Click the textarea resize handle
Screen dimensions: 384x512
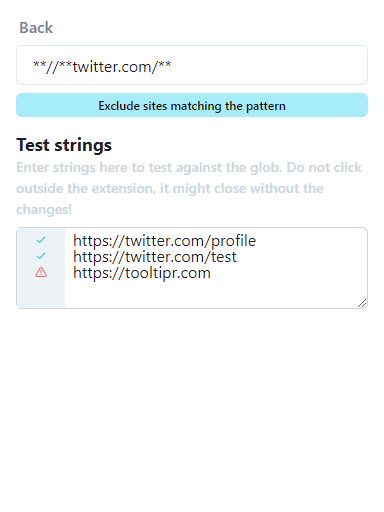[x=362, y=303]
